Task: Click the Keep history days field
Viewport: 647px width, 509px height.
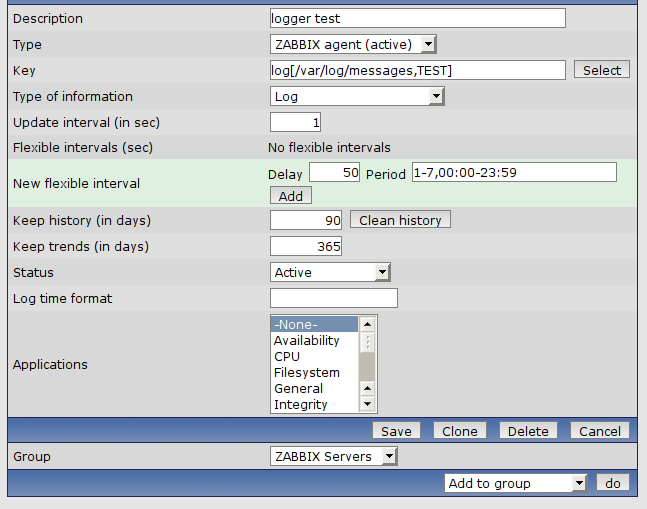Action: point(306,220)
